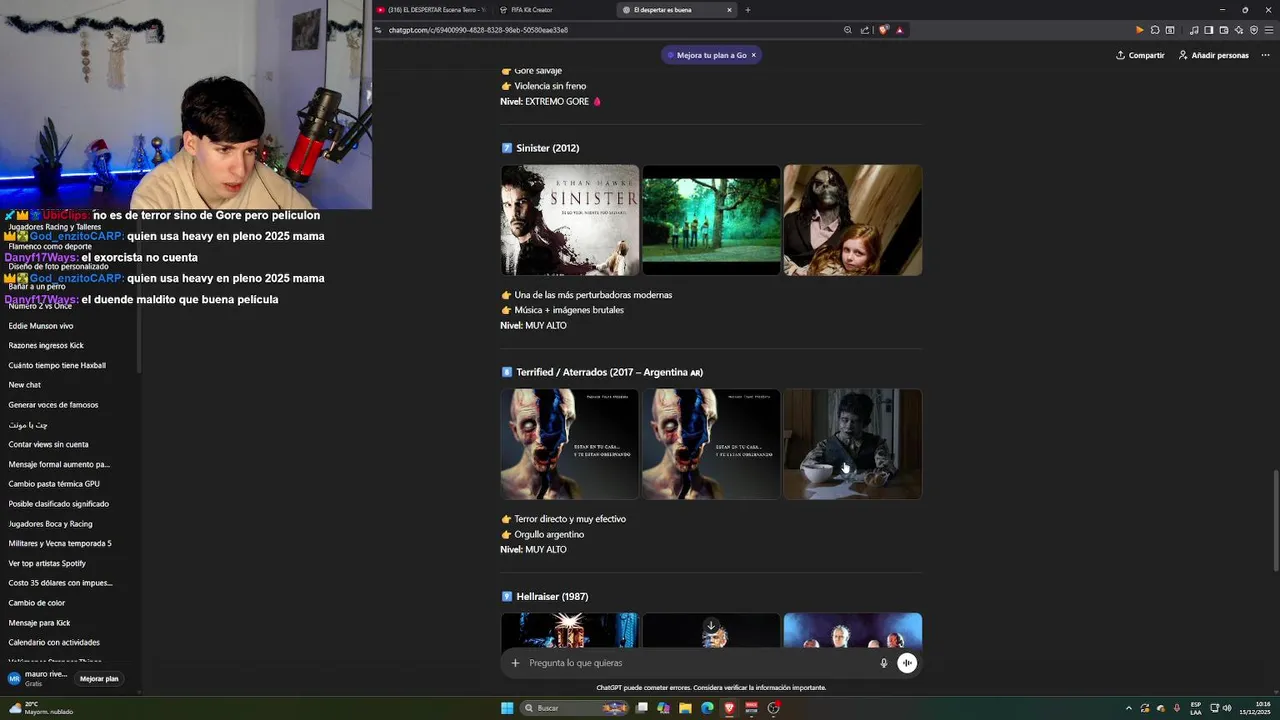Open Leo AI sparkle icon
1280x720 pixels.
click(1238, 30)
